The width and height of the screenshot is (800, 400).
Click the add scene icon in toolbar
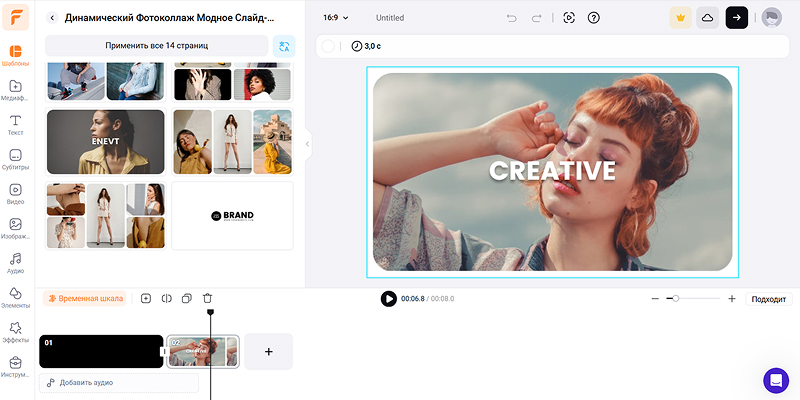[x=146, y=298]
